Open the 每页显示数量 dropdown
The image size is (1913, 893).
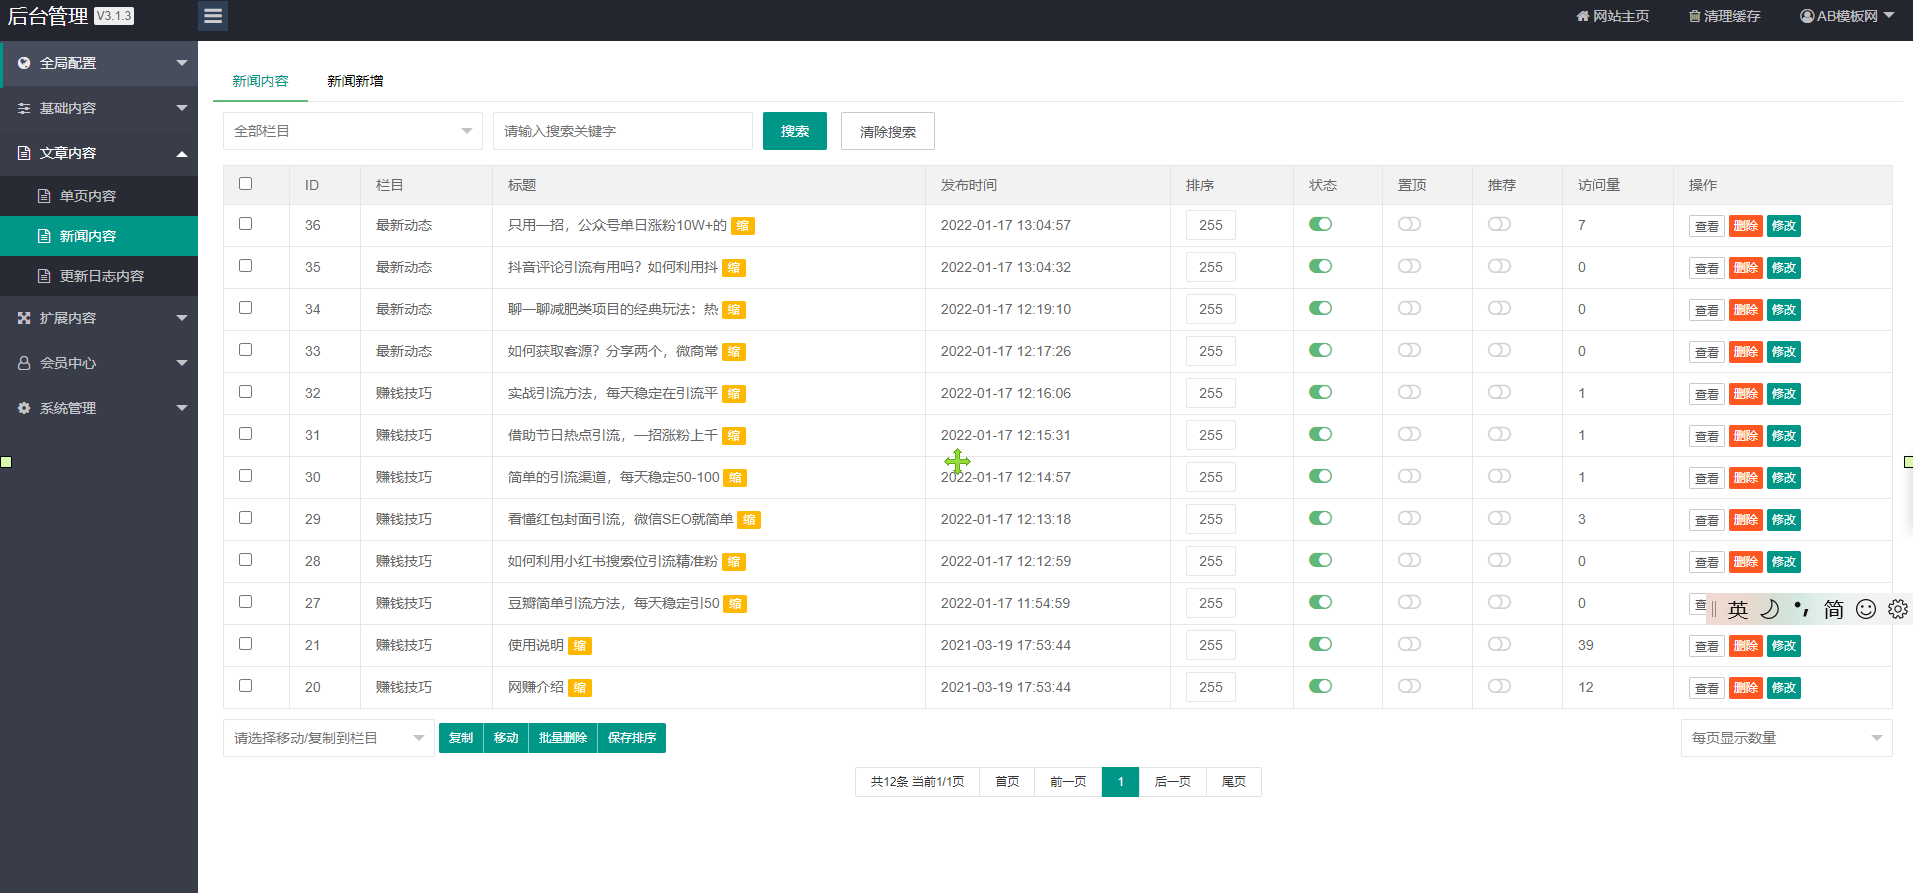(1787, 738)
